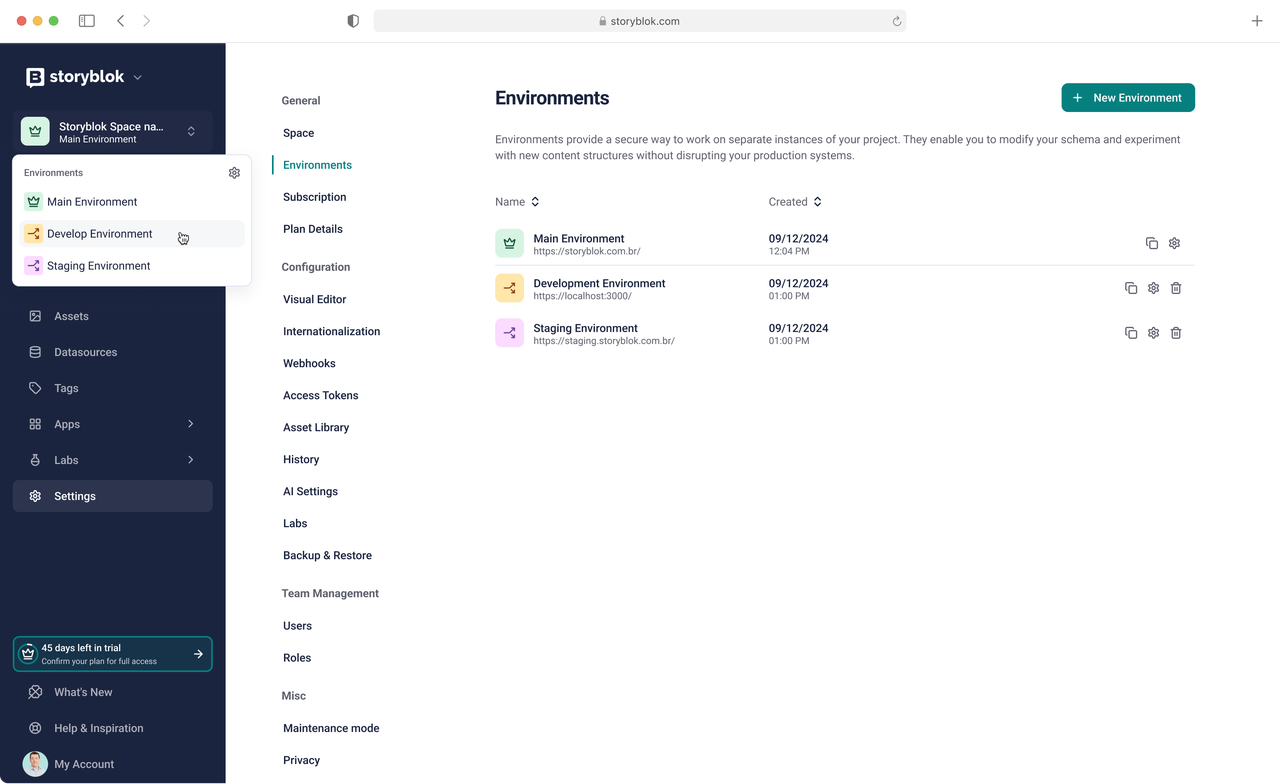Open Maintenance mode settings
The width and height of the screenshot is (1280, 784).
(x=331, y=728)
